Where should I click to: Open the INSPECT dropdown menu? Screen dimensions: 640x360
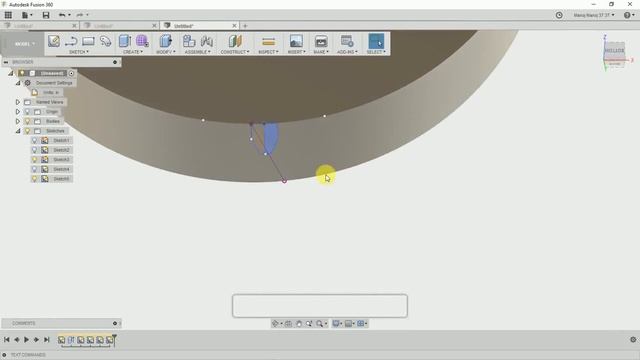pyautogui.click(x=268, y=52)
